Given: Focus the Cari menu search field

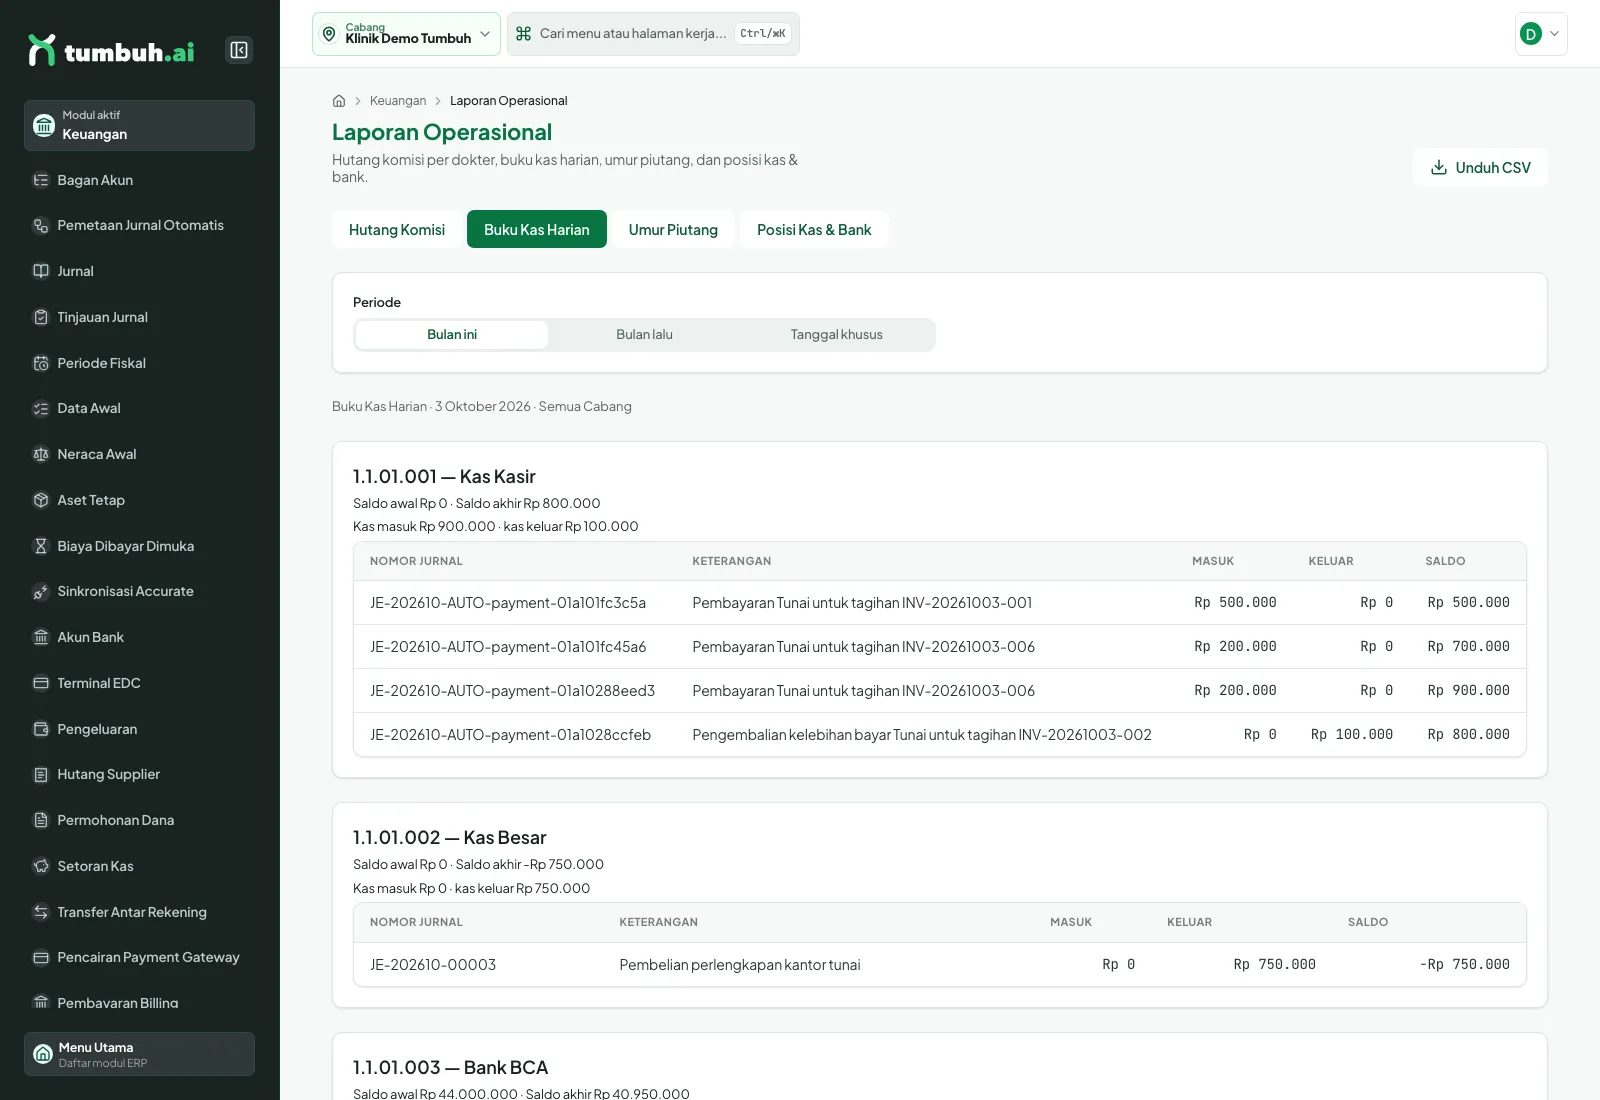Looking at the screenshot, I should click(x=653, y=34).
